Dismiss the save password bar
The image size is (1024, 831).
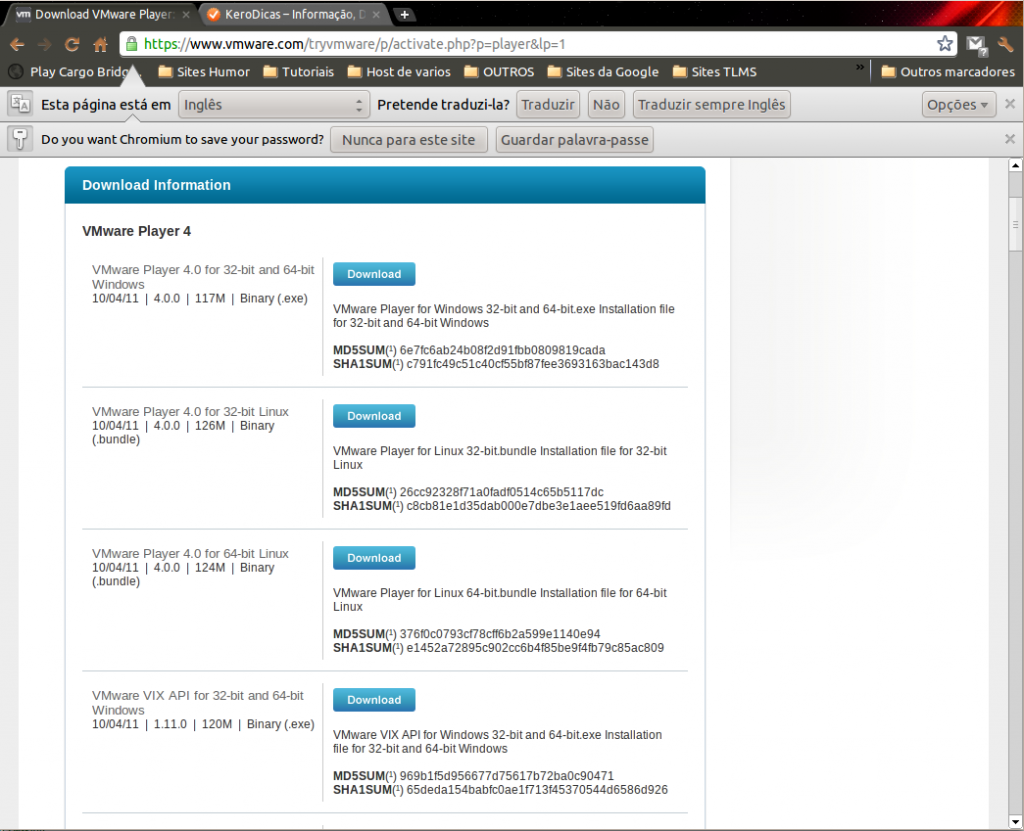[x=1010, y=138]
